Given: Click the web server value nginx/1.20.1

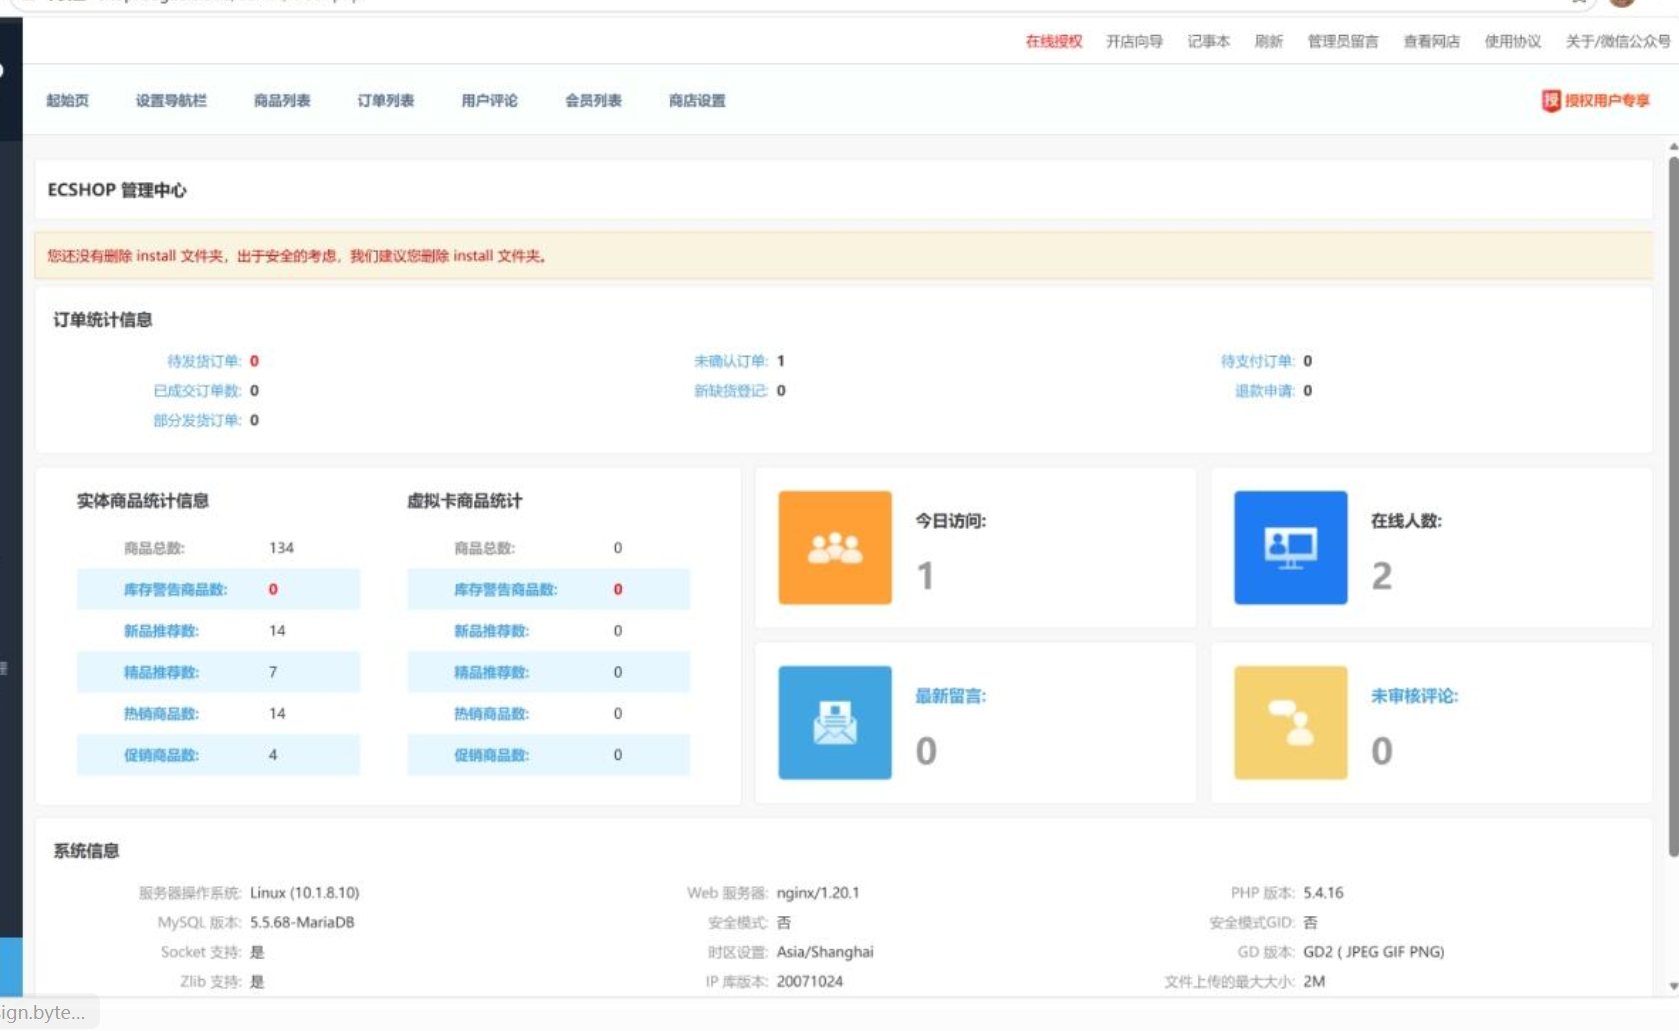Looking at the screenshot, I should tap(818, 893).
